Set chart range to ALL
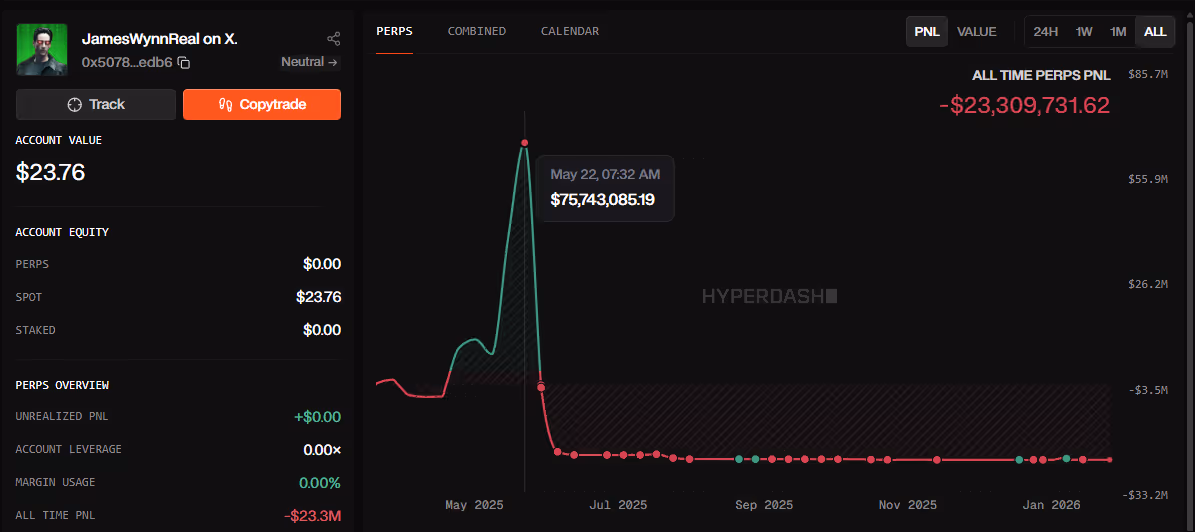Image resolution: width=1195 pixels, height=532 pixels. click(1155, 31)
